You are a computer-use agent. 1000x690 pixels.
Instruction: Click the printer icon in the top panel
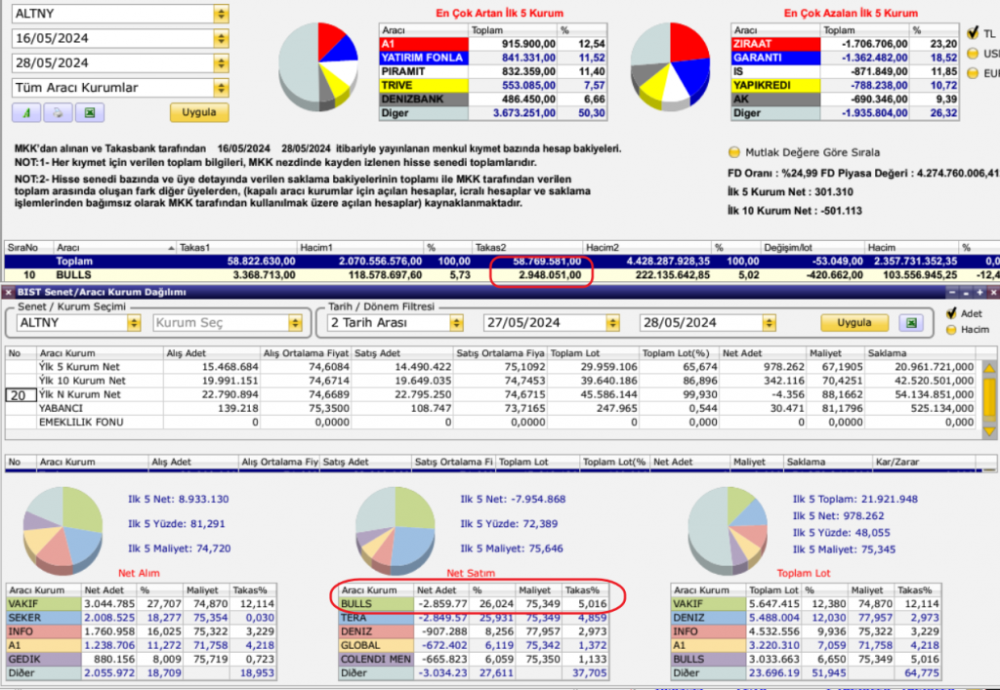click(58, 113)
